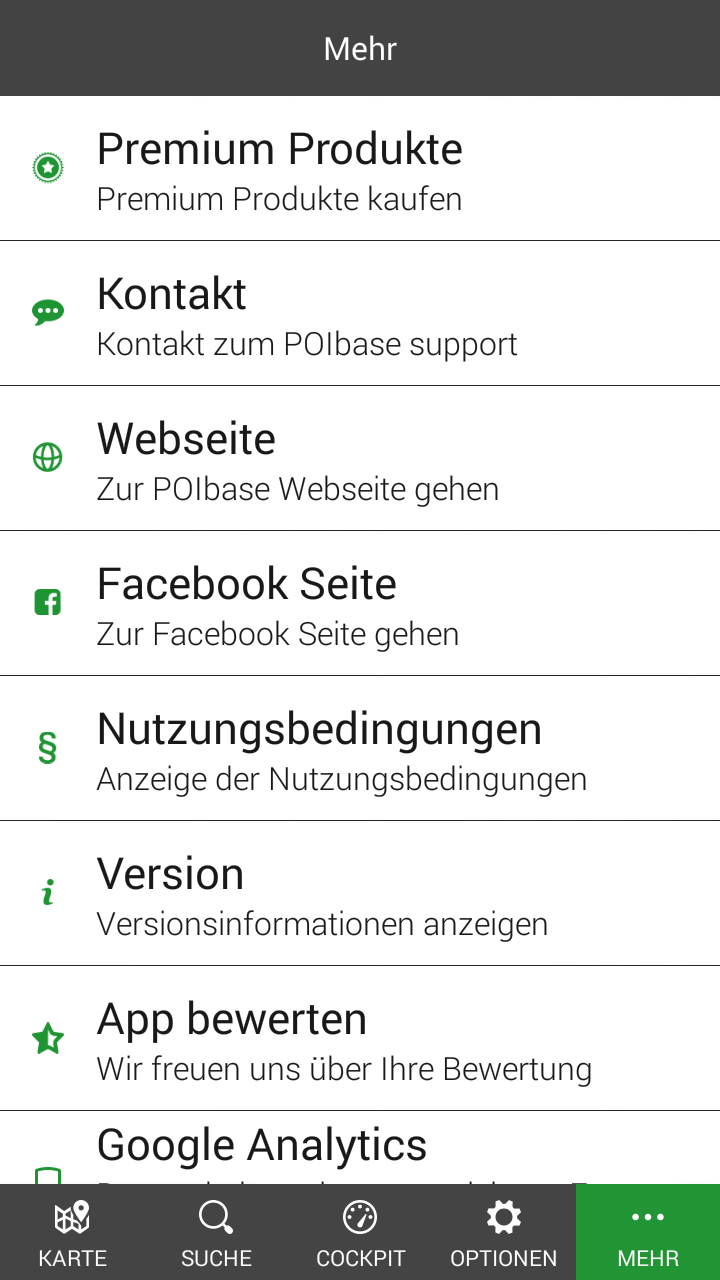Click the Kontakt speech bubble icon
Viewport: 720px width, 1280px height.
click(x=48, y=313)
